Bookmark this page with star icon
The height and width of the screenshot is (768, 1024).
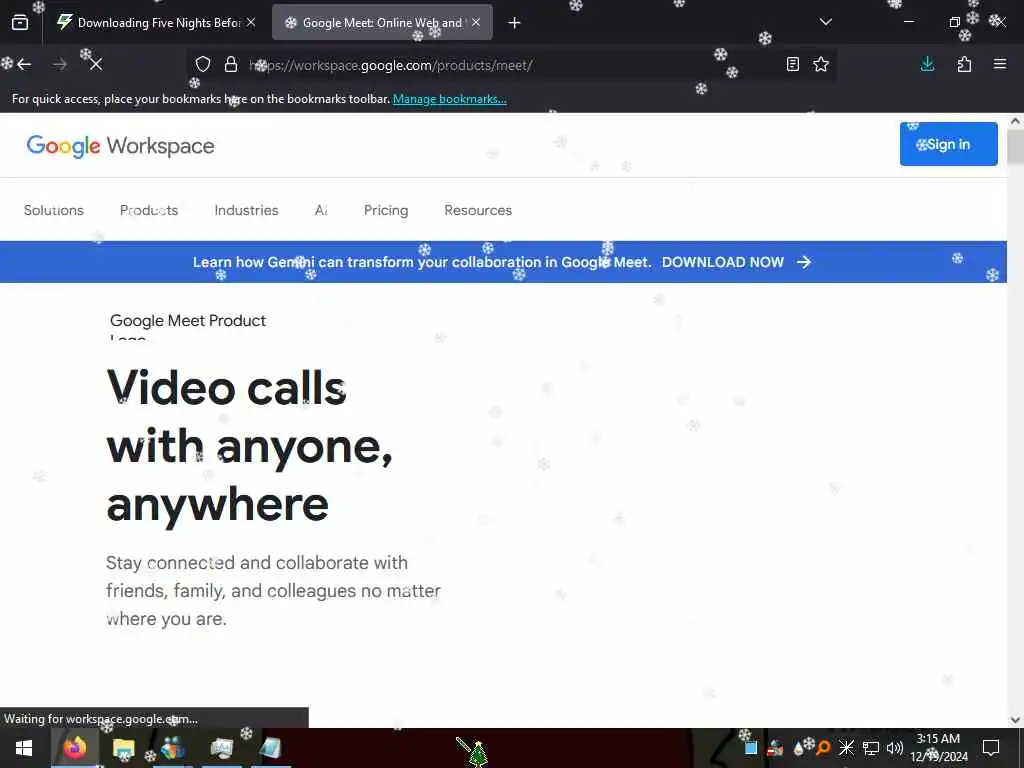pos(821,64)
